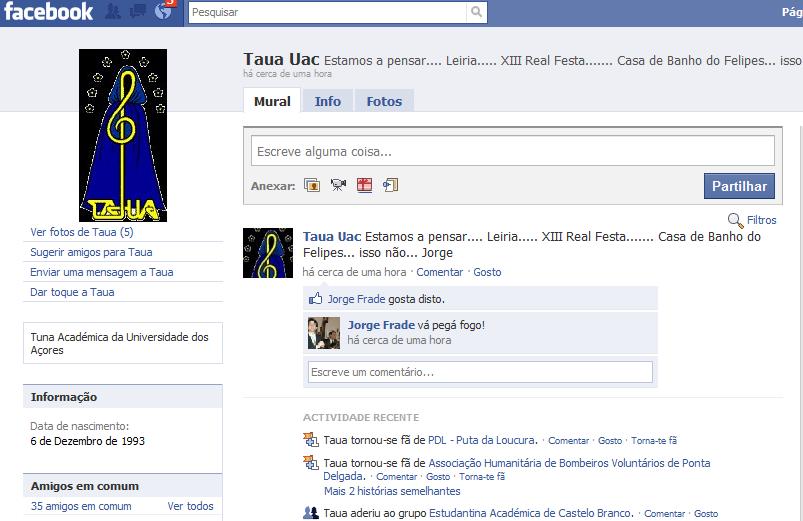Screen dimensions: 803x521
Task: Click 'Ver todos' mutual friends
Action: pos(191,506)
